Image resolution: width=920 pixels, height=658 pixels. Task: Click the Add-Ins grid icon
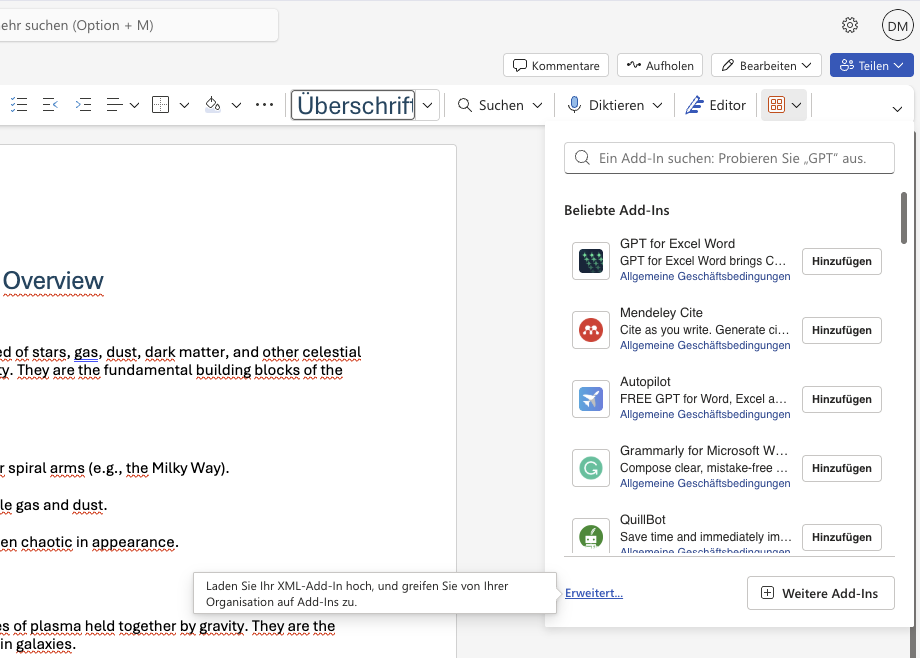776,105
